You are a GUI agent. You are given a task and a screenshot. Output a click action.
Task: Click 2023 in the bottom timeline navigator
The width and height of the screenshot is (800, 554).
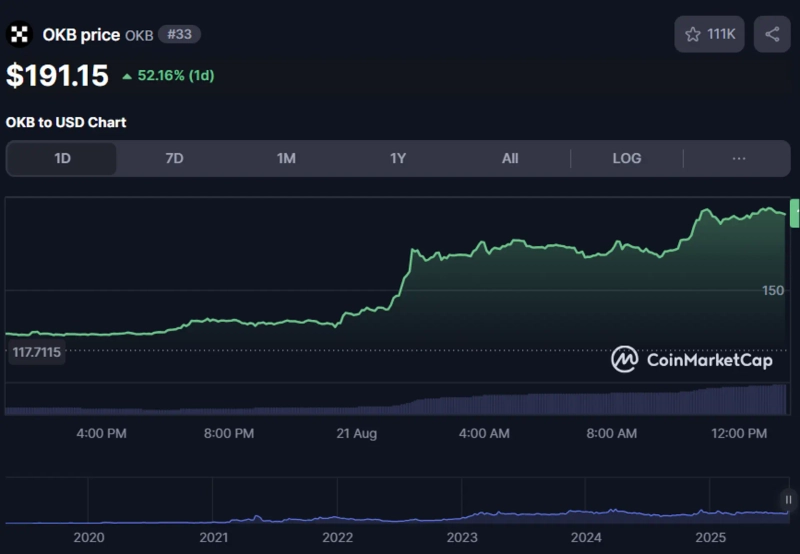tap(462, 537)
